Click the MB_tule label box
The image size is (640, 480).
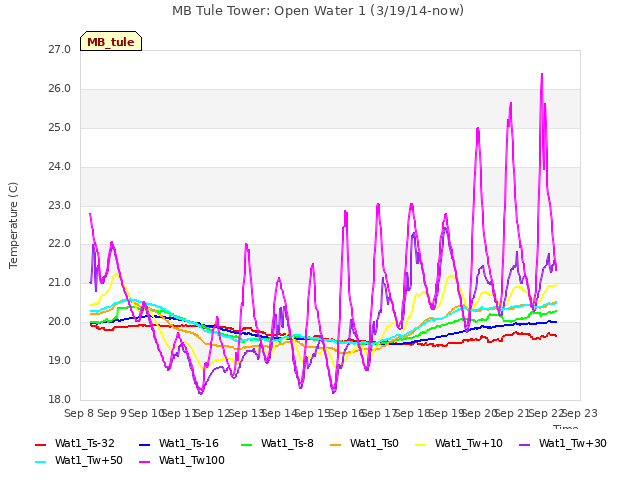(x=111, y=41)
